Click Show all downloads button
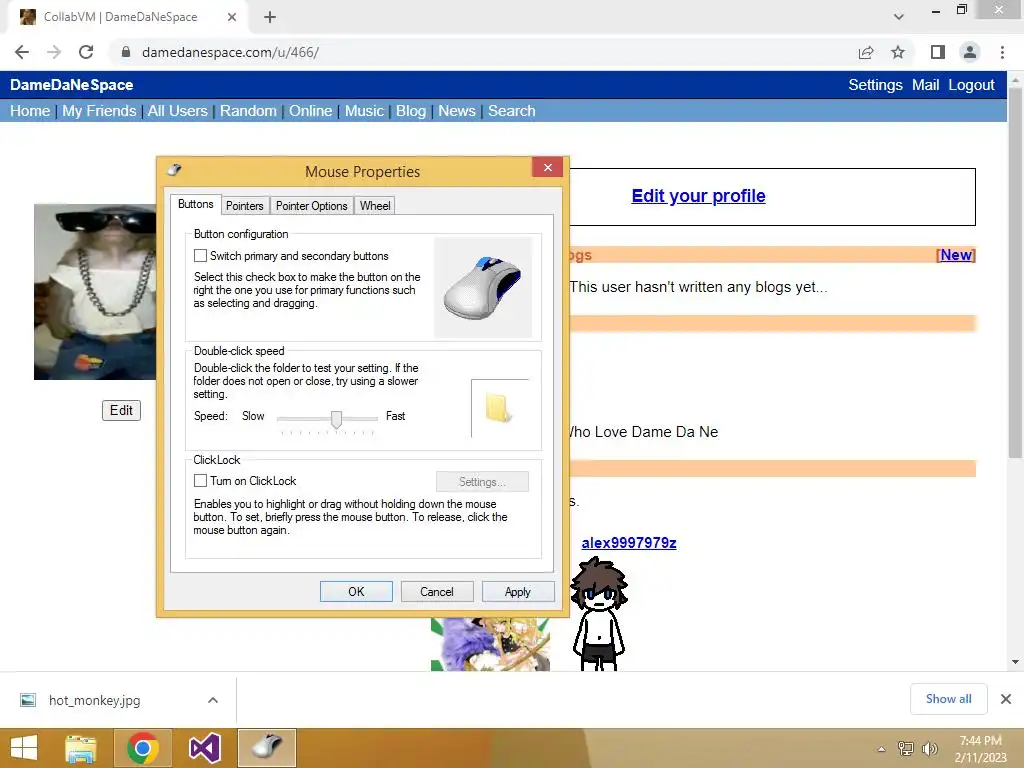 click(x=949, y=699)
